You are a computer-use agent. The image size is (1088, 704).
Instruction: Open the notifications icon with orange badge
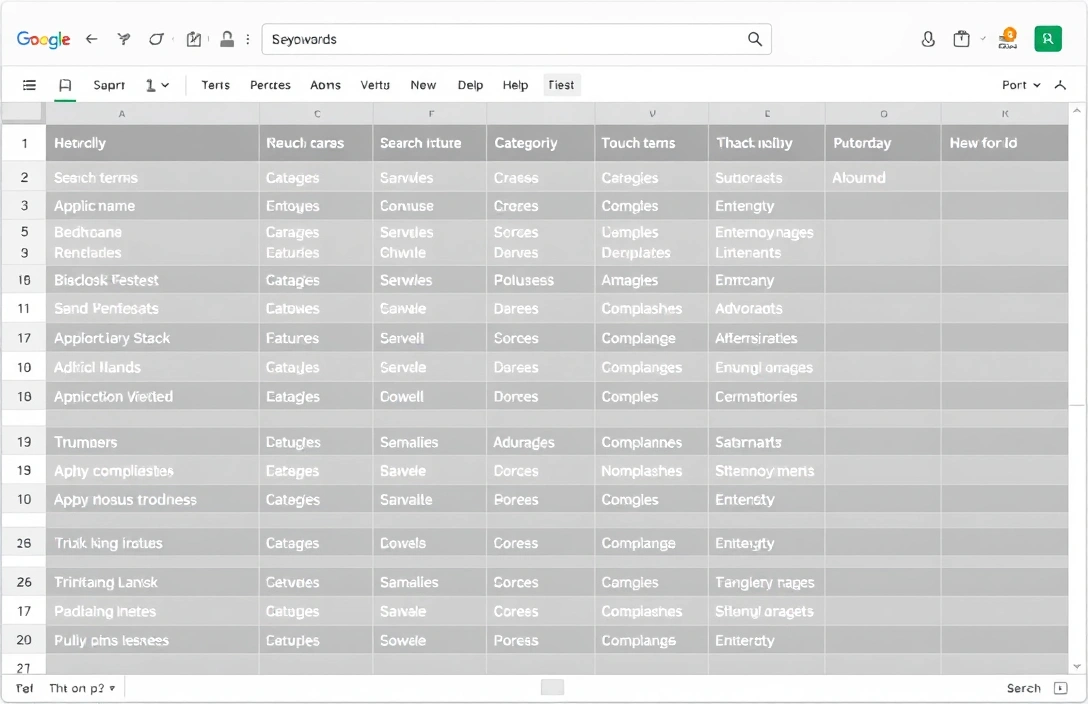coord(1008,39)
